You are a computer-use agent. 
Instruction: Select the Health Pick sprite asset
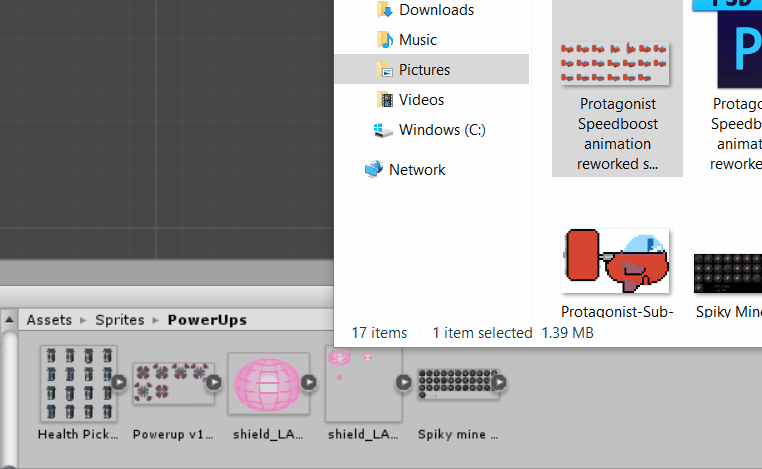[79, 383]
